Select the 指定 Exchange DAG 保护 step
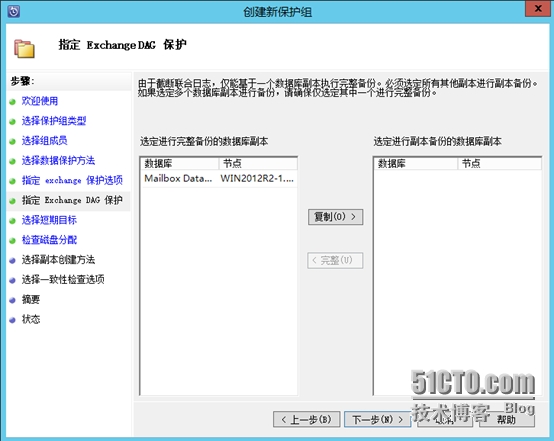The height and width of the screenshot is (441, 554). pos(72,200)
